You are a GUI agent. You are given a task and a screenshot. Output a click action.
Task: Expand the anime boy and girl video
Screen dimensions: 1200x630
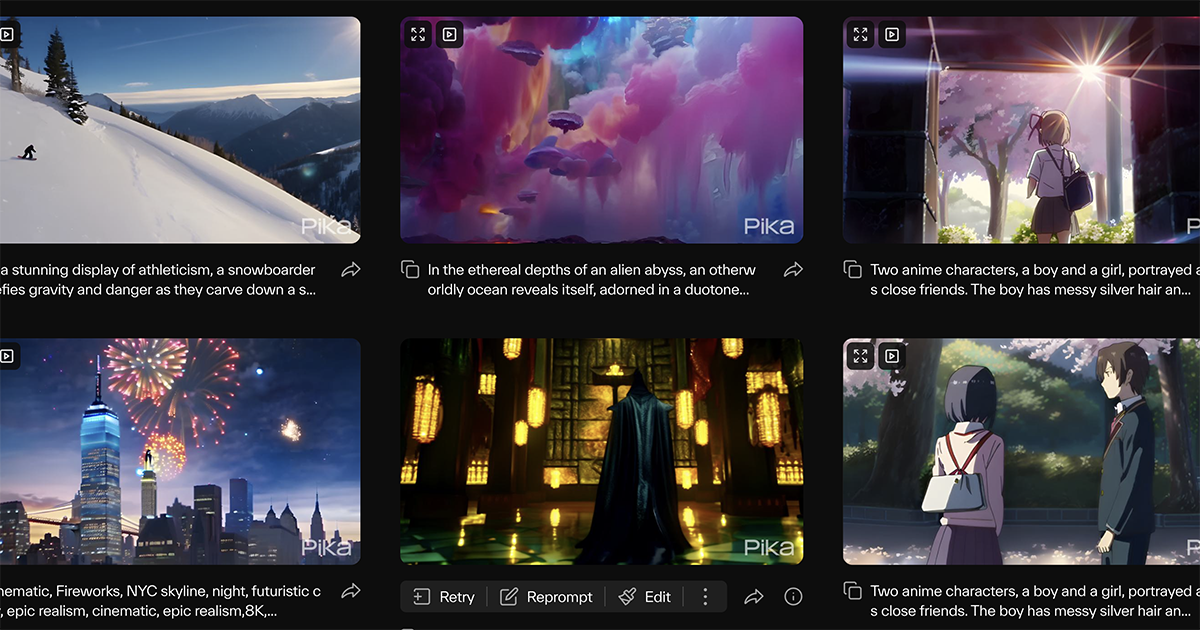[x=860, y=355]
